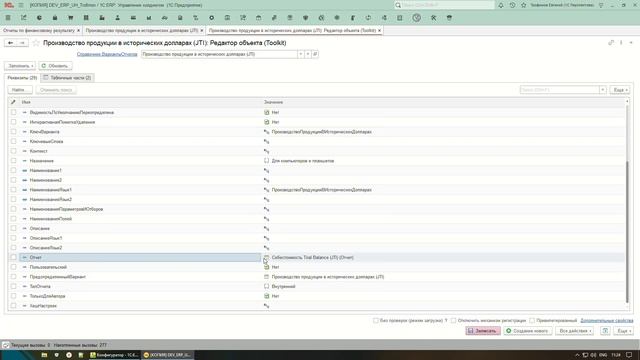Image resolution: width=640 pixels, height=360 pixels.
Task: Close the Отчеты по финансовому результату tab
Action: 78,31
